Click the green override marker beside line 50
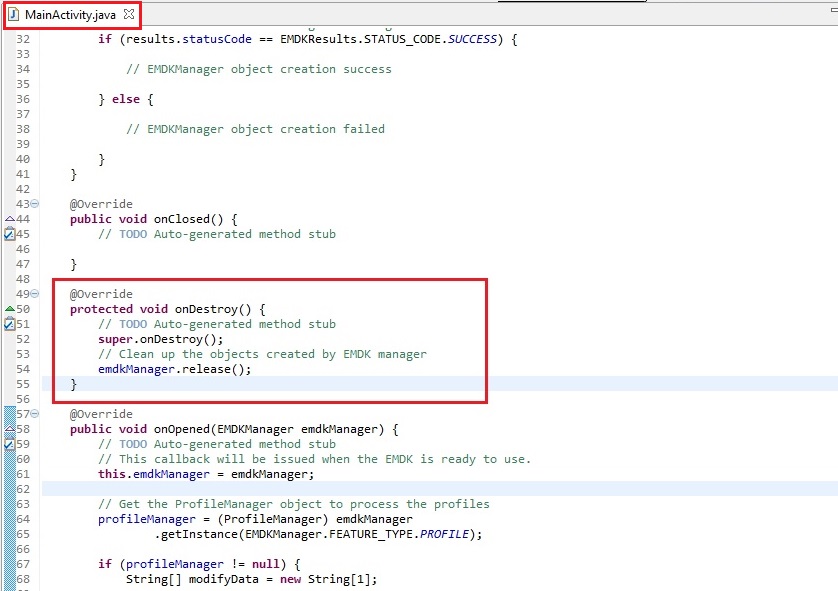Image resolution: width=838 pixels, height=591 pixels. pos(9,309)
